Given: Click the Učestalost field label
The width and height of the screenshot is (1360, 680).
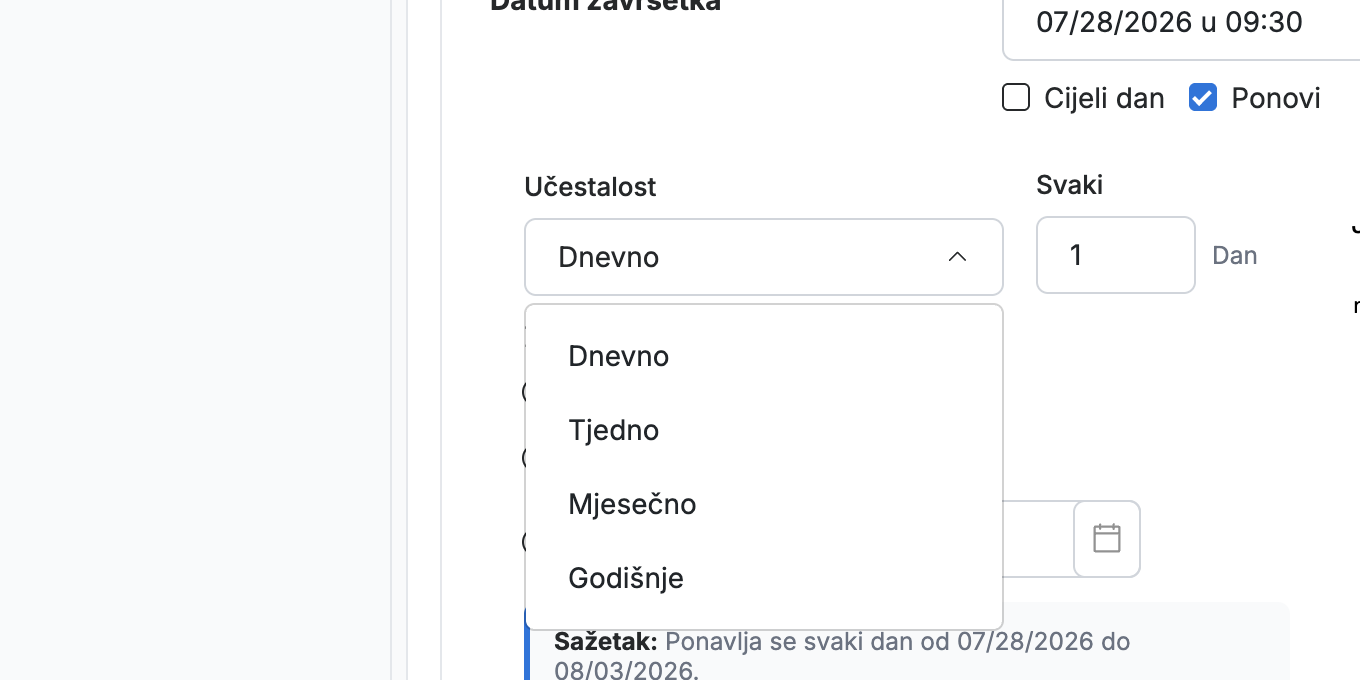Looking at the screenshot, I should (590, 186).
